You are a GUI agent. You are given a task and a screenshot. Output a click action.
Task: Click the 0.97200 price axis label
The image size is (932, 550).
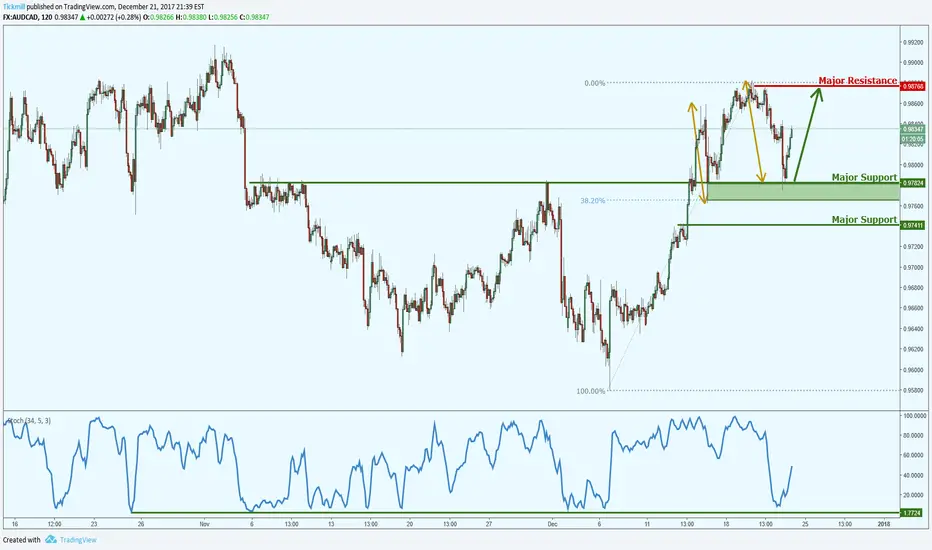(913, 247)
